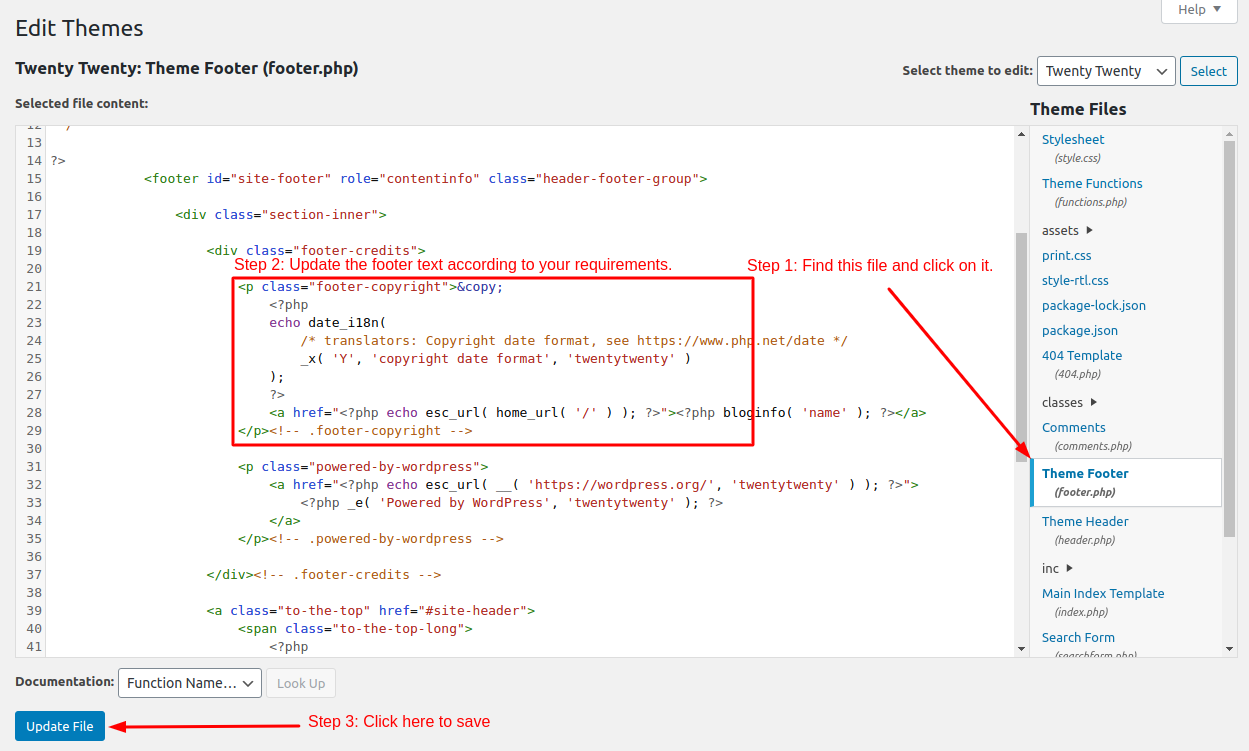This screenshot has width=1249, height=751.
Task: Open package.json file
Action: click(x=1080, y=331)
